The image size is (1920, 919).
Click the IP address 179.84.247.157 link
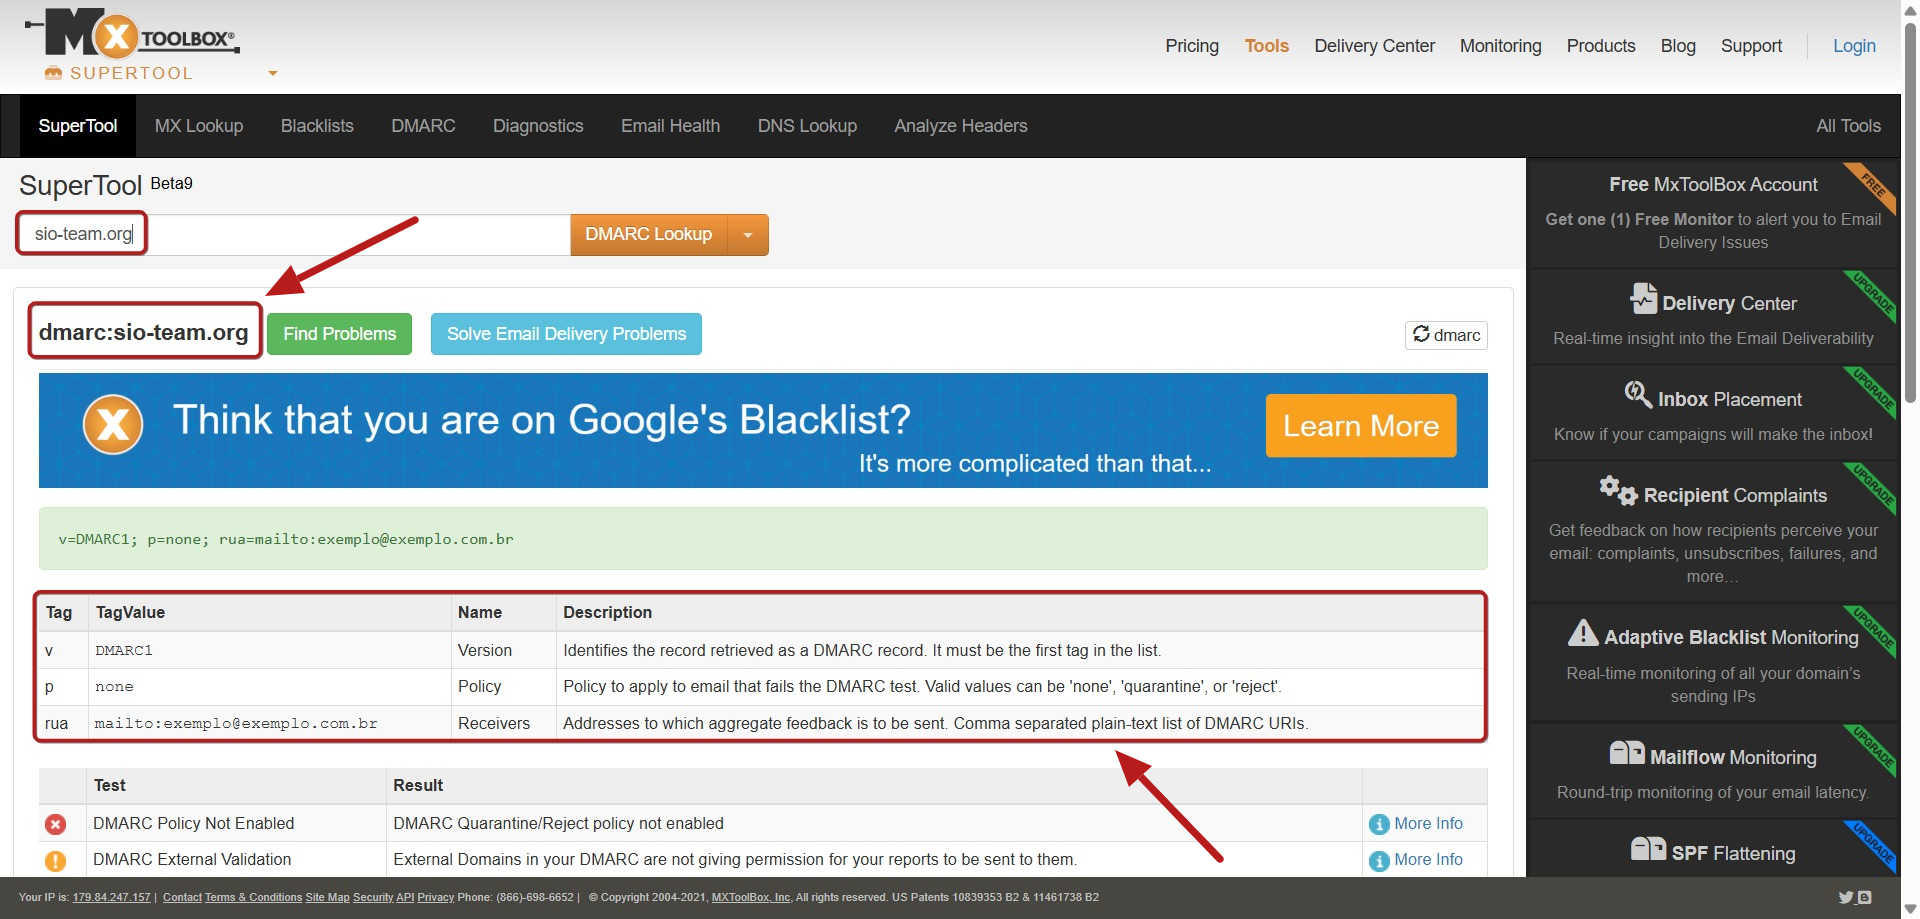[111, 897]
